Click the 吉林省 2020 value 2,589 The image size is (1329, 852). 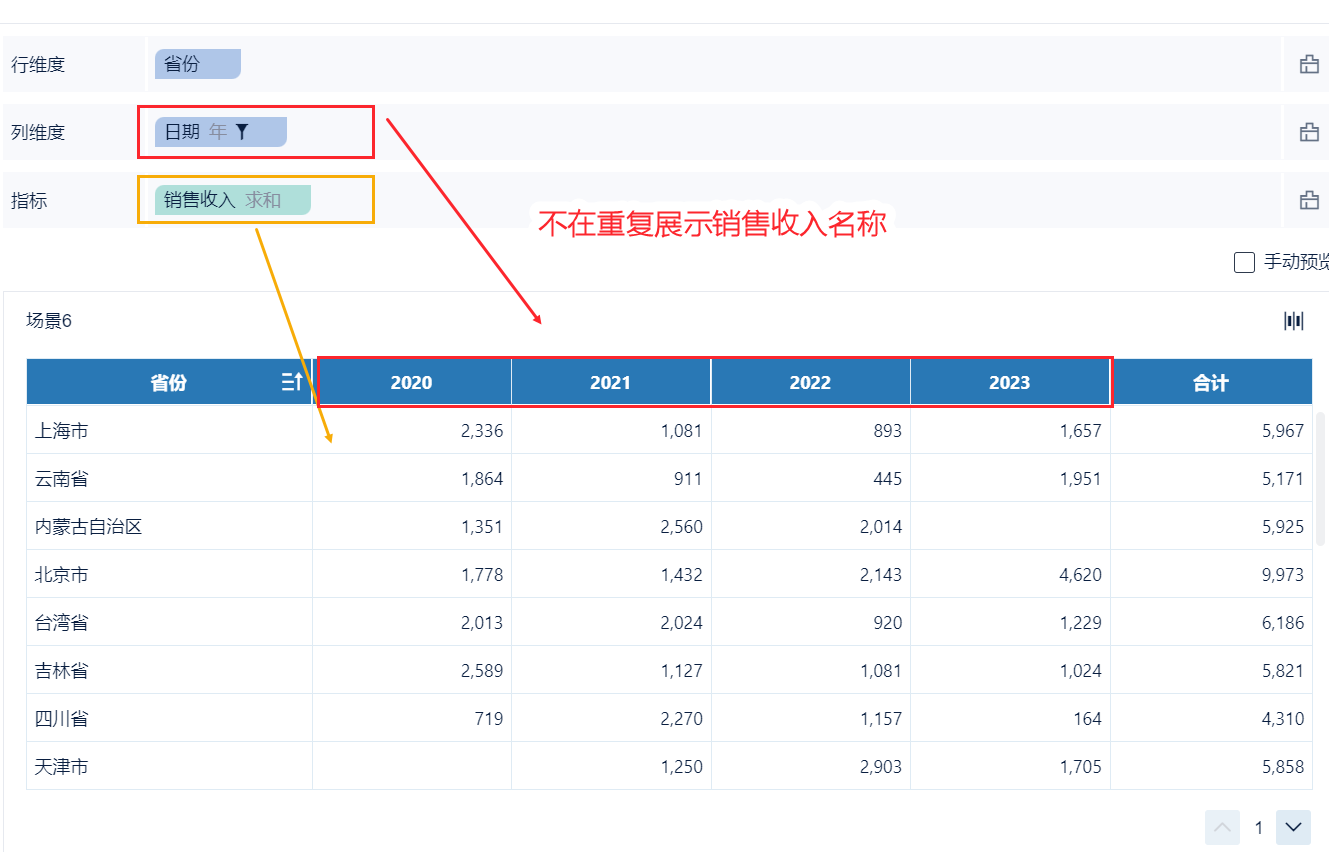482,671
